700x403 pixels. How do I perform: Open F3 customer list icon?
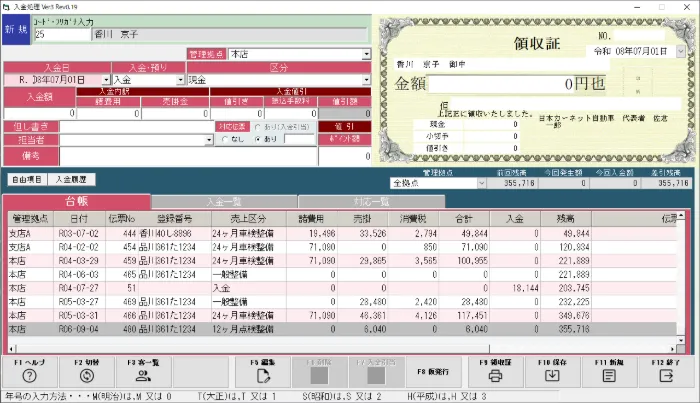tap(143, 376)
